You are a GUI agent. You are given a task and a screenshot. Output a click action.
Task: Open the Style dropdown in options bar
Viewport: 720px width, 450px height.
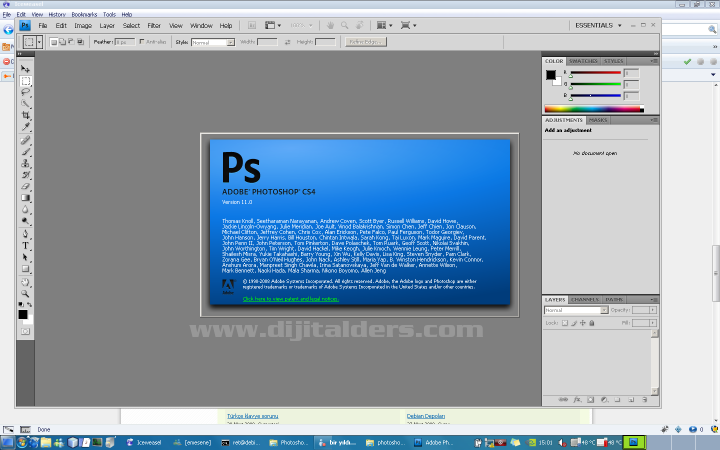(x=213, y=42)
